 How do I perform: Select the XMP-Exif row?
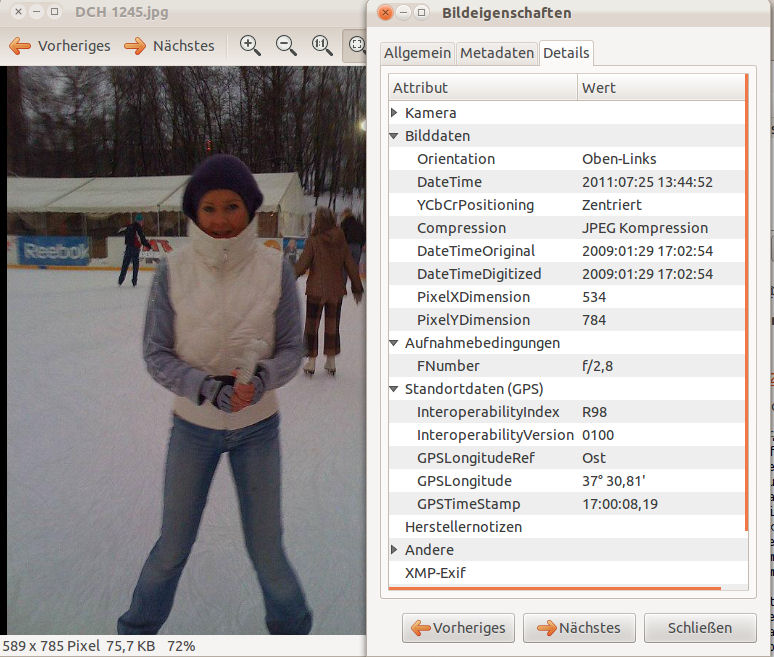tap(567, 573)
